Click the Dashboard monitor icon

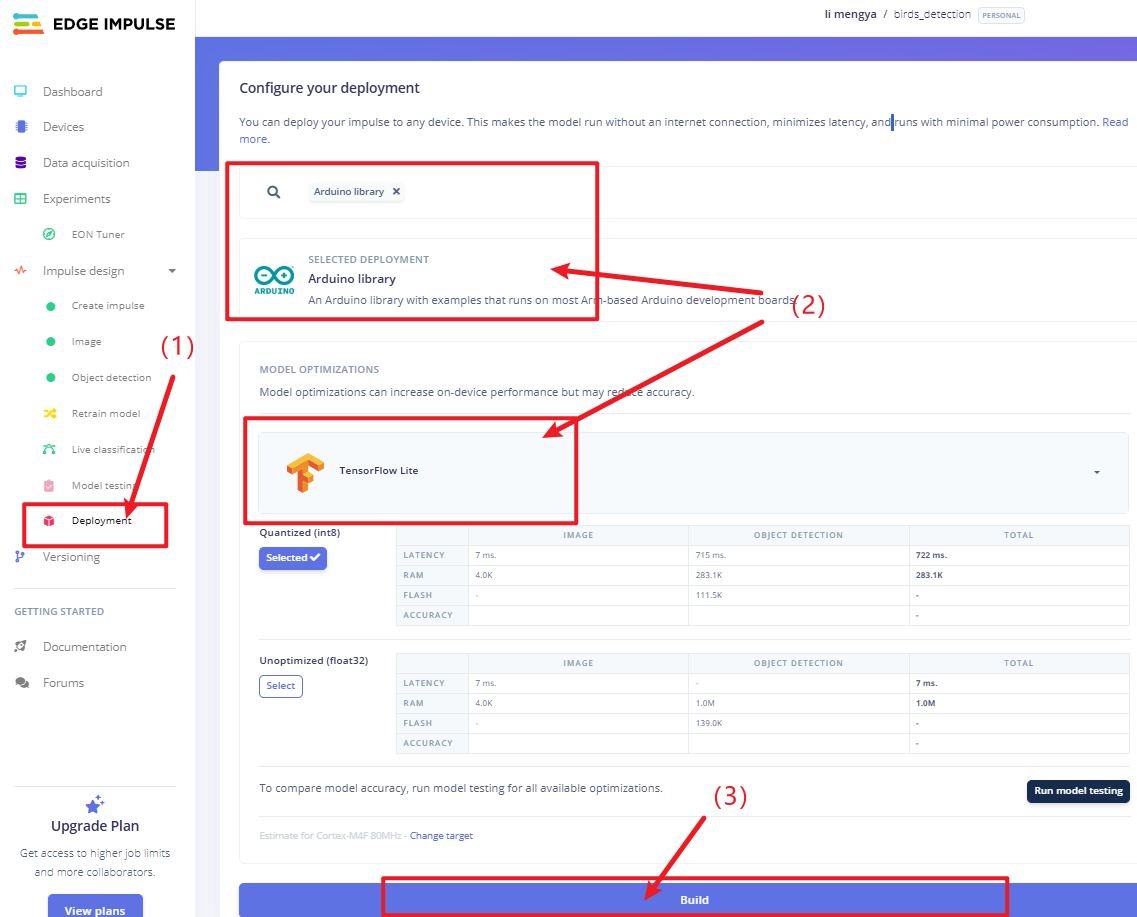point(20,91)
